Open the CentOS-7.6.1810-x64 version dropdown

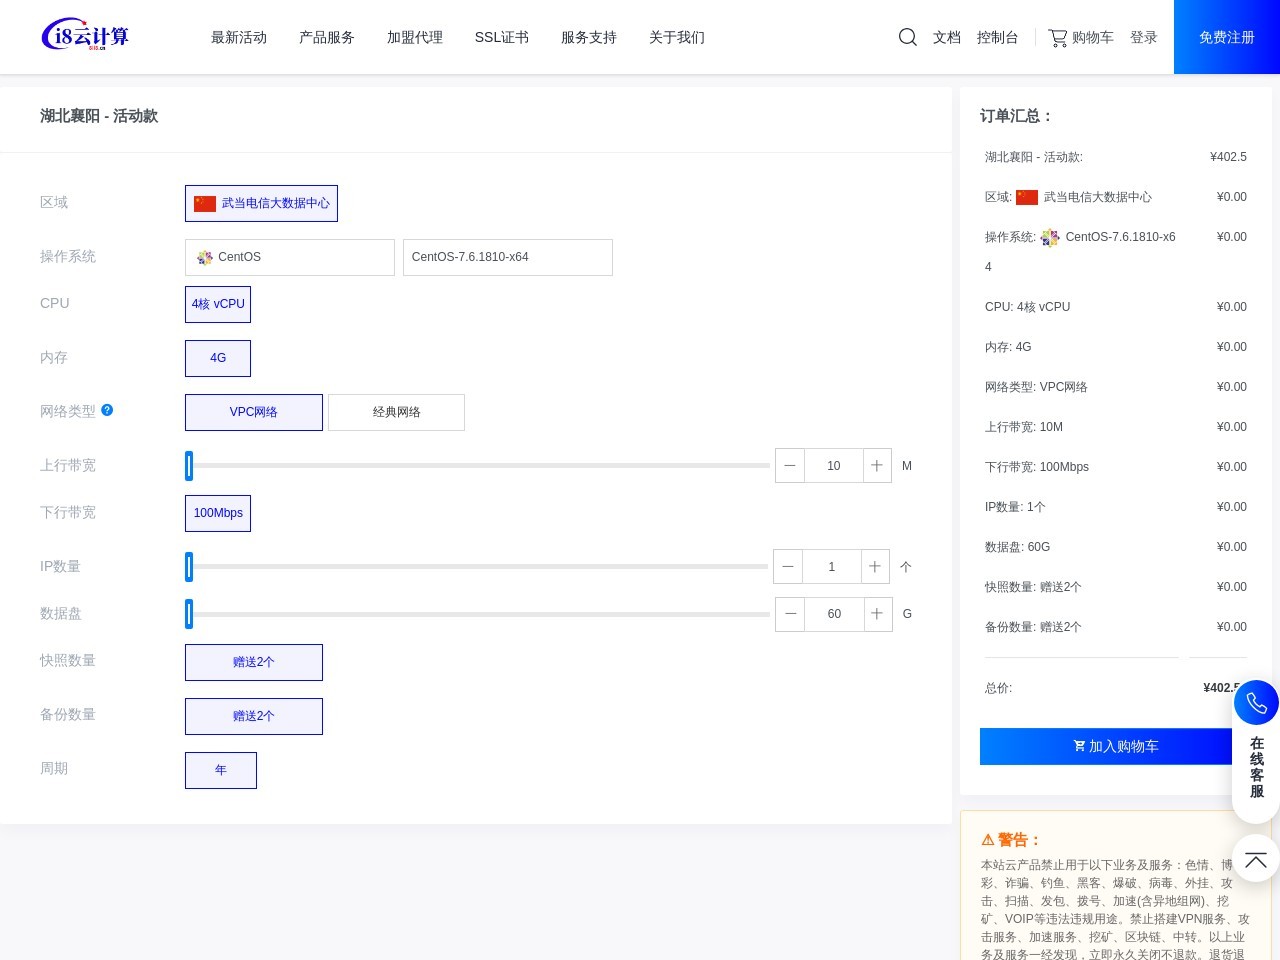click(x=508, y=257)
